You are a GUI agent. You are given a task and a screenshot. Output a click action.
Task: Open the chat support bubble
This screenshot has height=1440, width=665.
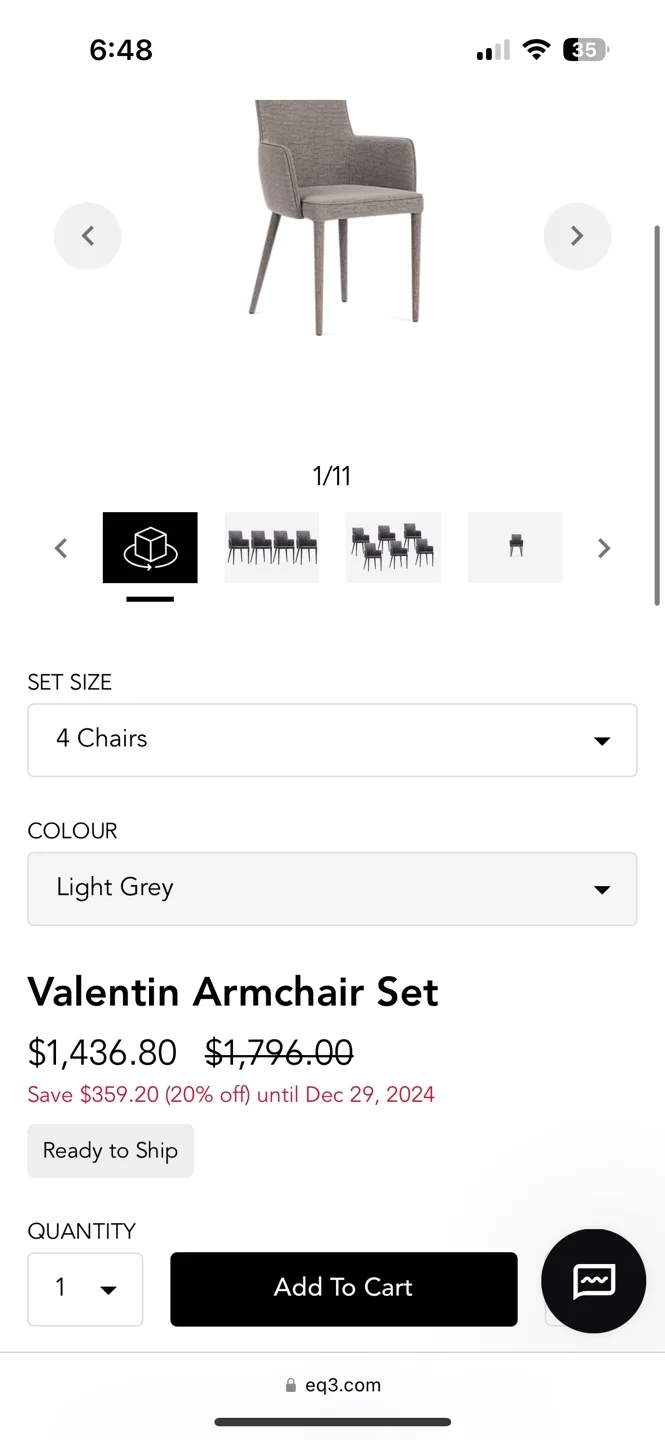tap(593, 1281)
